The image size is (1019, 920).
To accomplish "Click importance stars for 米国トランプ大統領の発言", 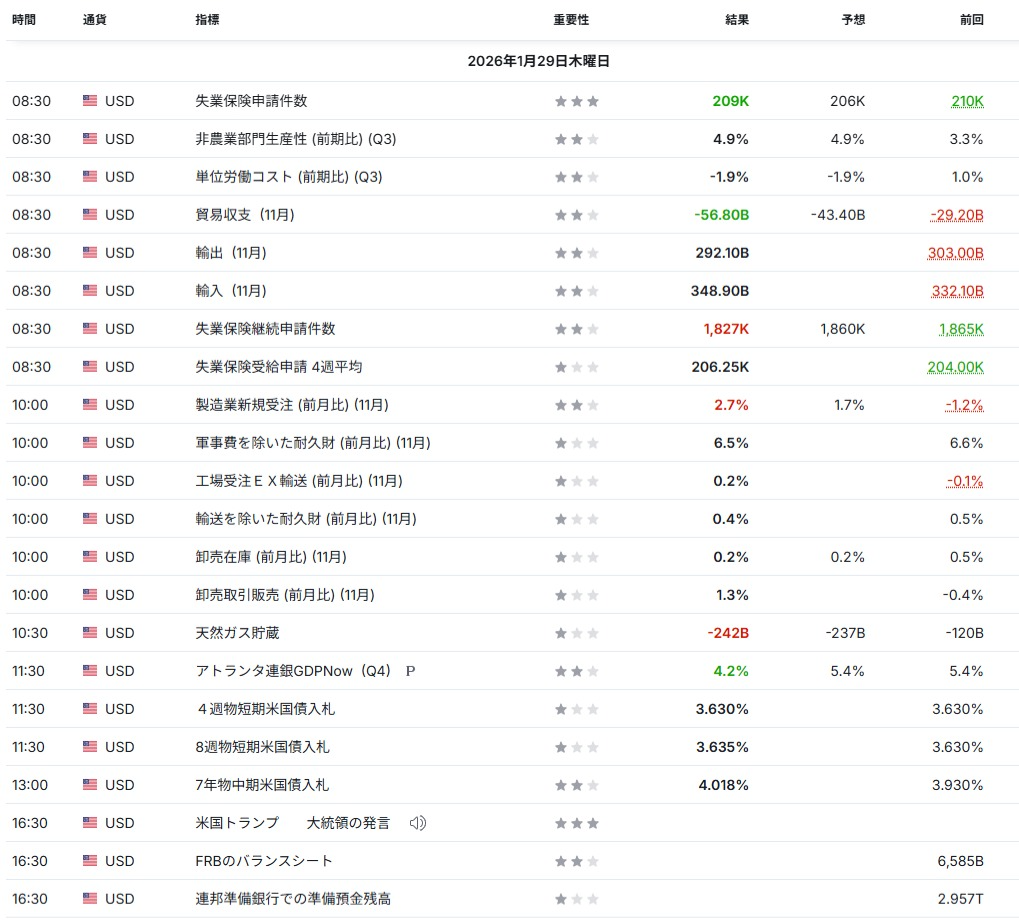I will (577, 823).
